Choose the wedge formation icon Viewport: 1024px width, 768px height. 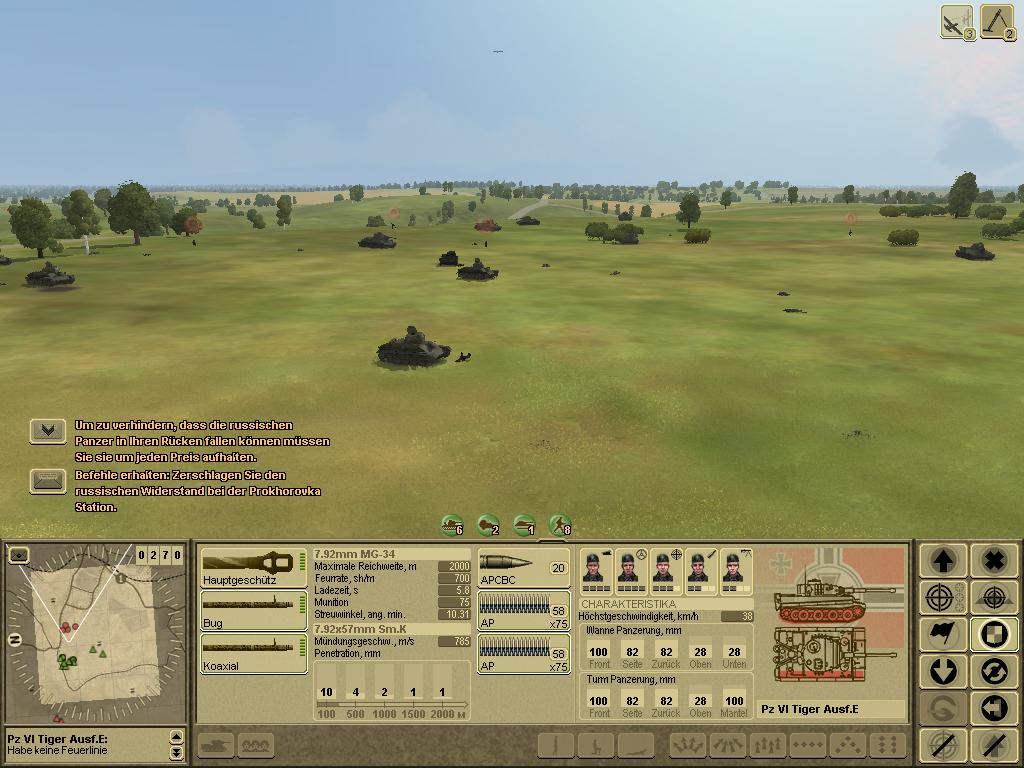[847, 745]
